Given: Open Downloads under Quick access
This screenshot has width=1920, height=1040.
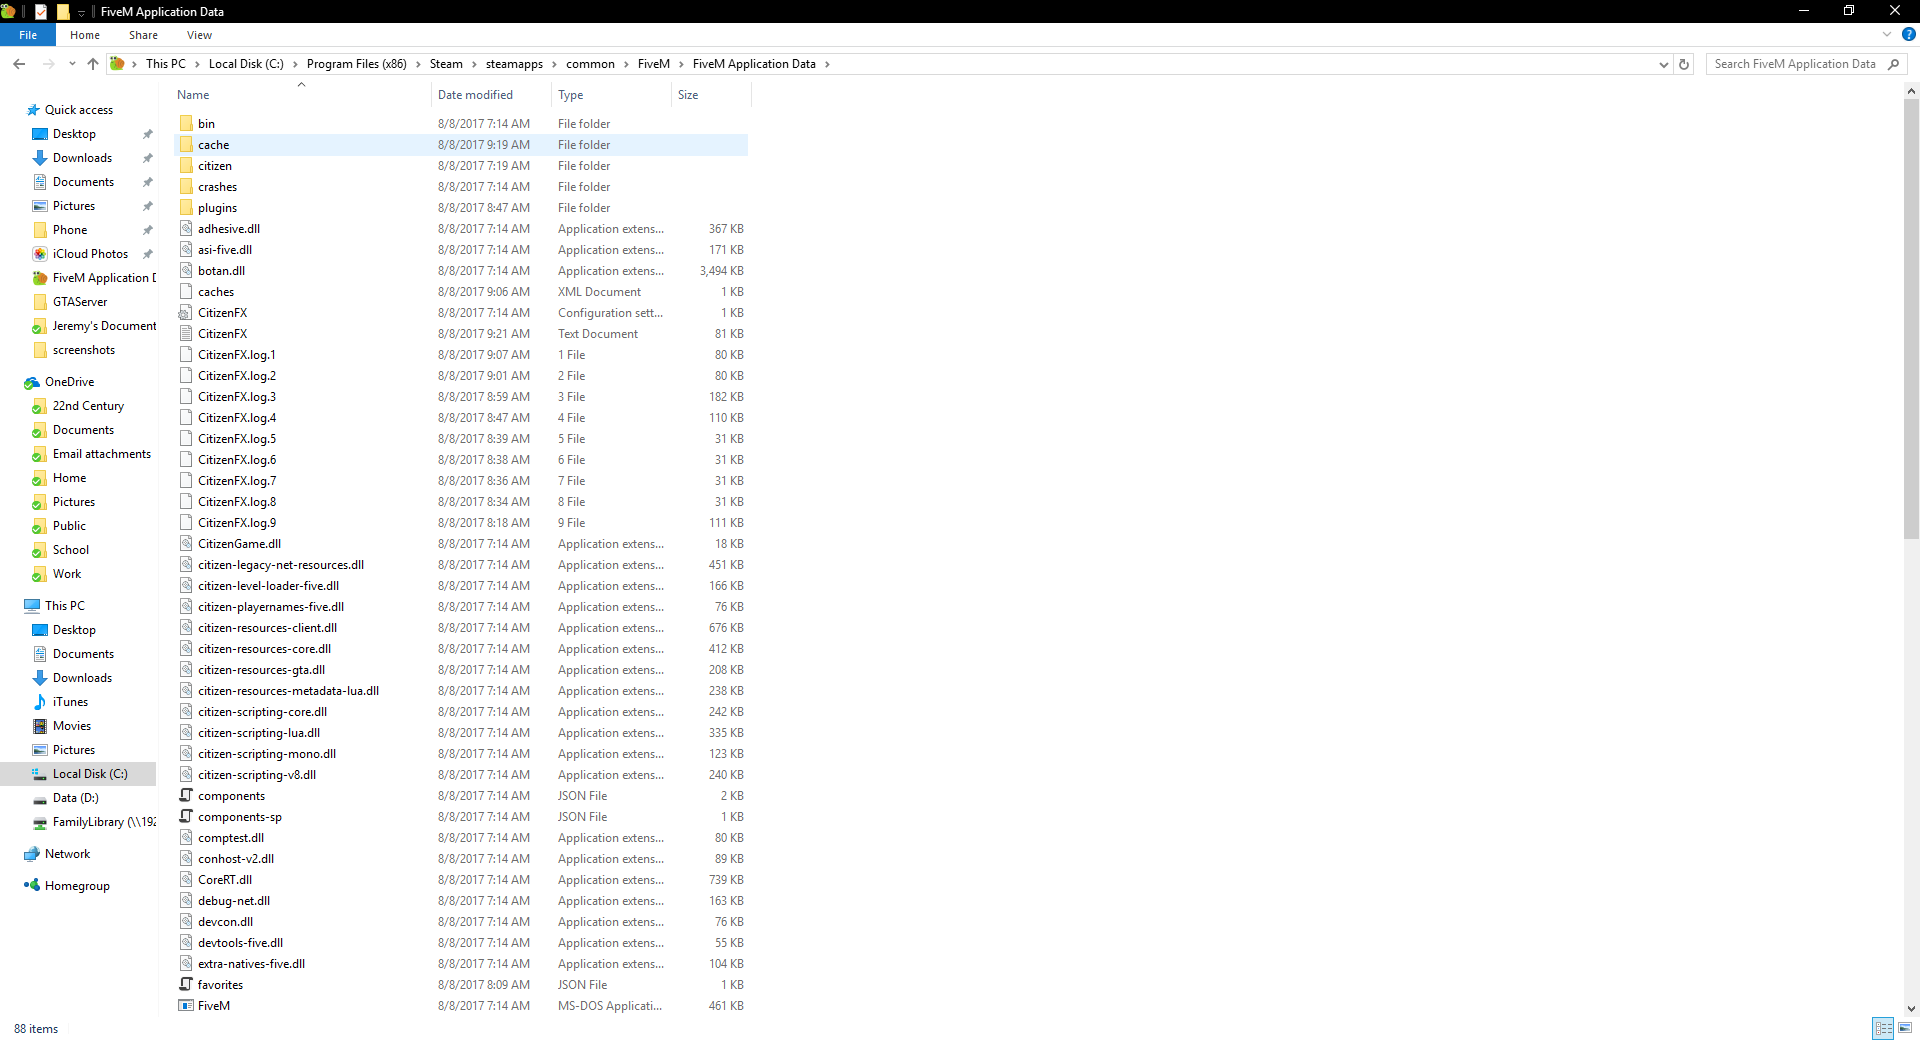Looking at the screenshot, I should click(82, 158).
